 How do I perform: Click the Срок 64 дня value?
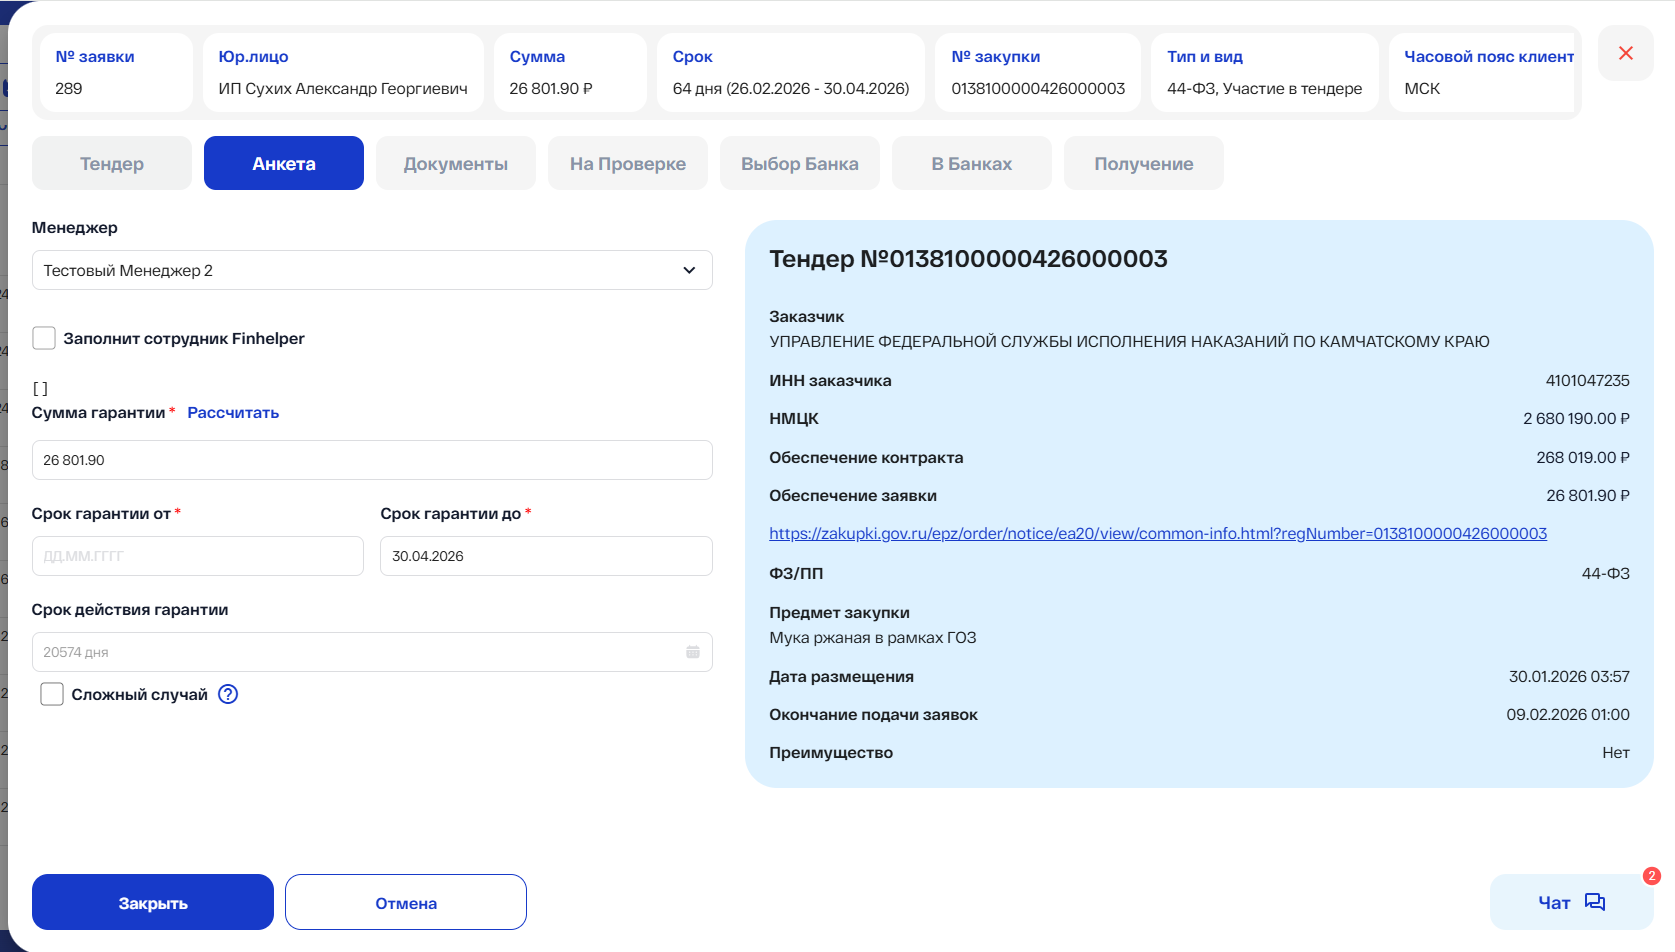coord(791,88)
